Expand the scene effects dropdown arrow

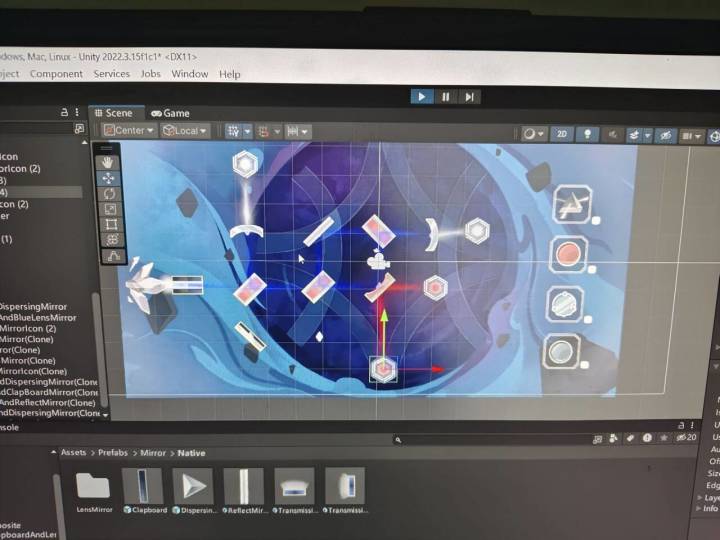tap(647, 135)
